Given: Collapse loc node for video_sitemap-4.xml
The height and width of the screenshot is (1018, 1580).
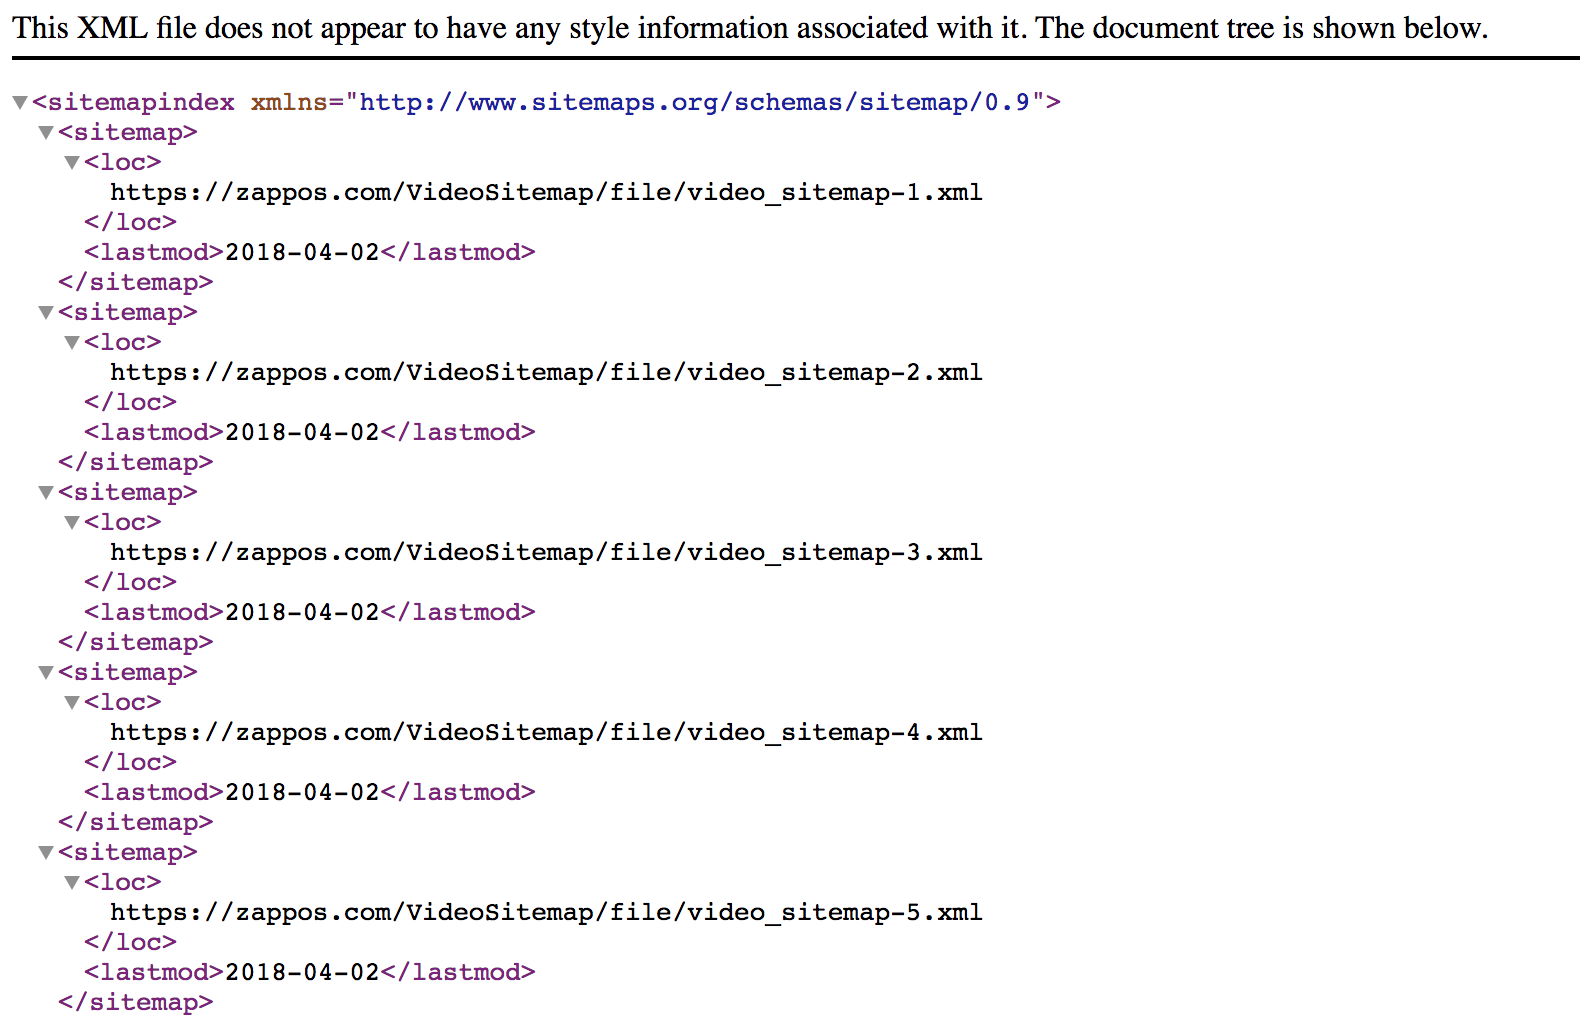Looking at the screenshot, I should tap(72, 703).
